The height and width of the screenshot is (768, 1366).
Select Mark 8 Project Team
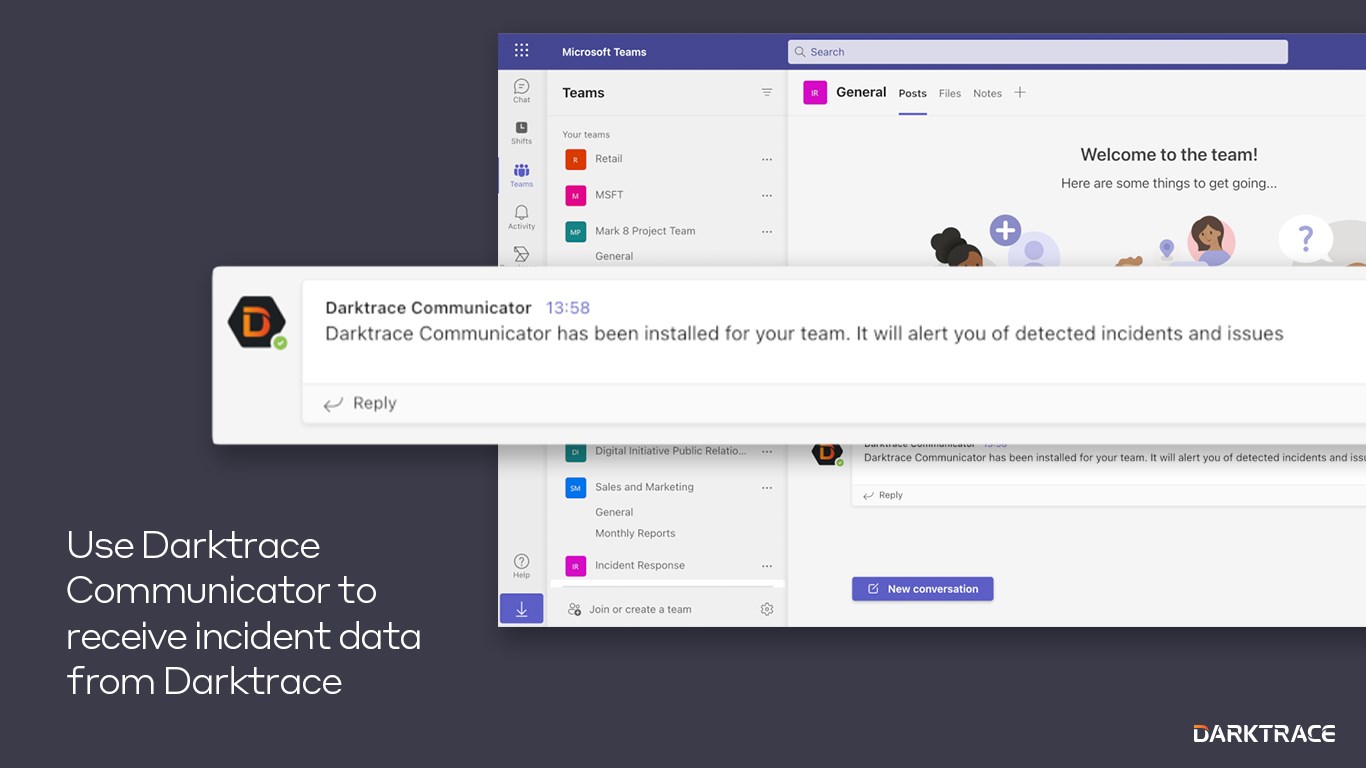point(645,231)
